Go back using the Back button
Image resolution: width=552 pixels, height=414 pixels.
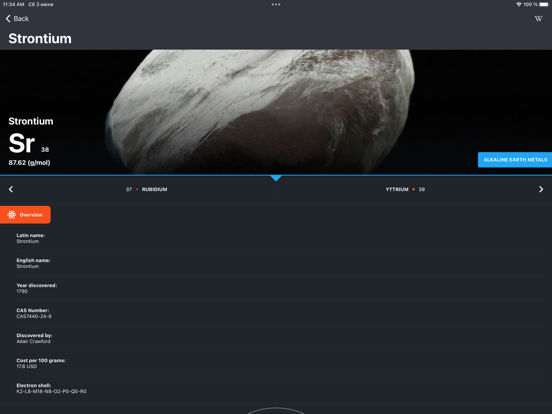pos(17,19)
